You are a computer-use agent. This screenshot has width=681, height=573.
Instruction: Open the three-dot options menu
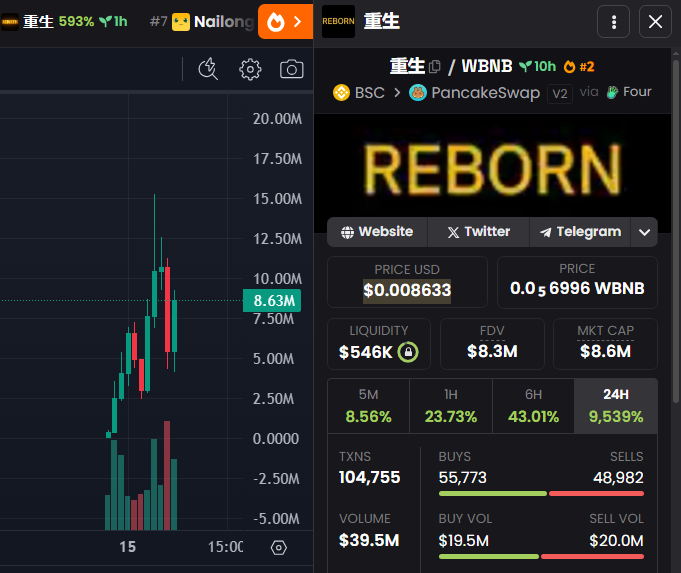click(x=614, y=21)
